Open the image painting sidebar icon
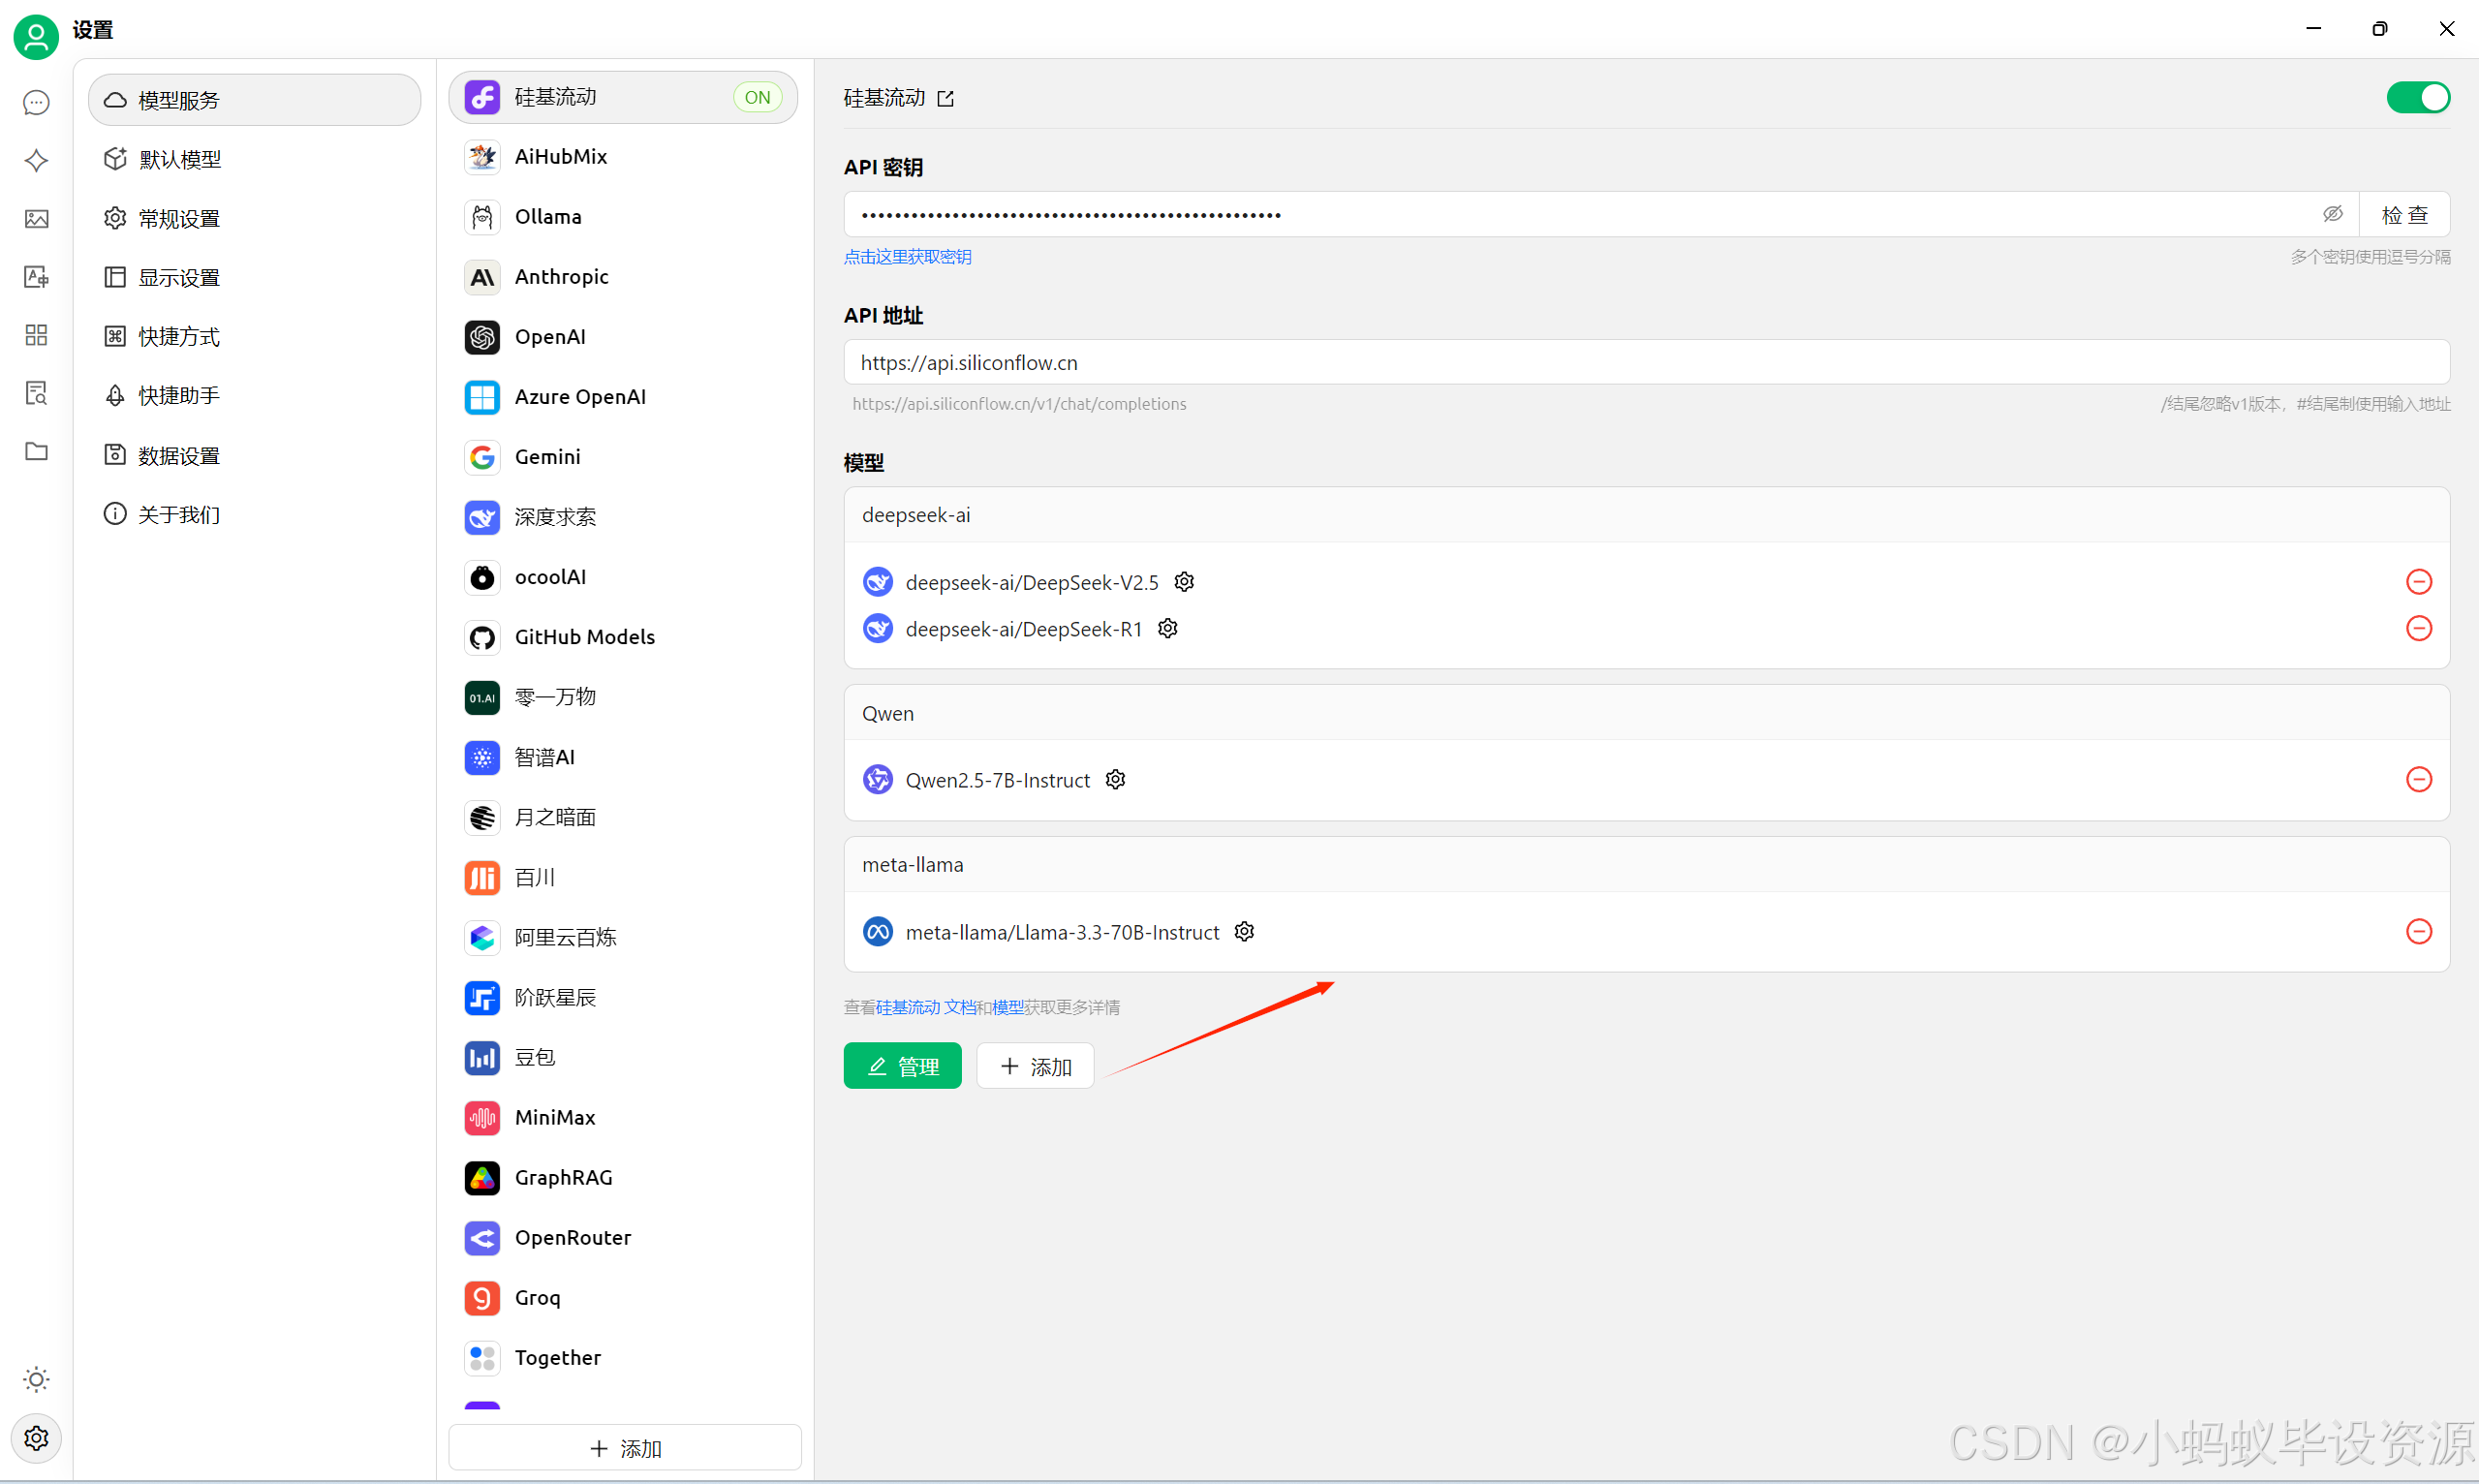Image resolution: width=2479 pixels, height=1484 pixels. tap(36, 219)
